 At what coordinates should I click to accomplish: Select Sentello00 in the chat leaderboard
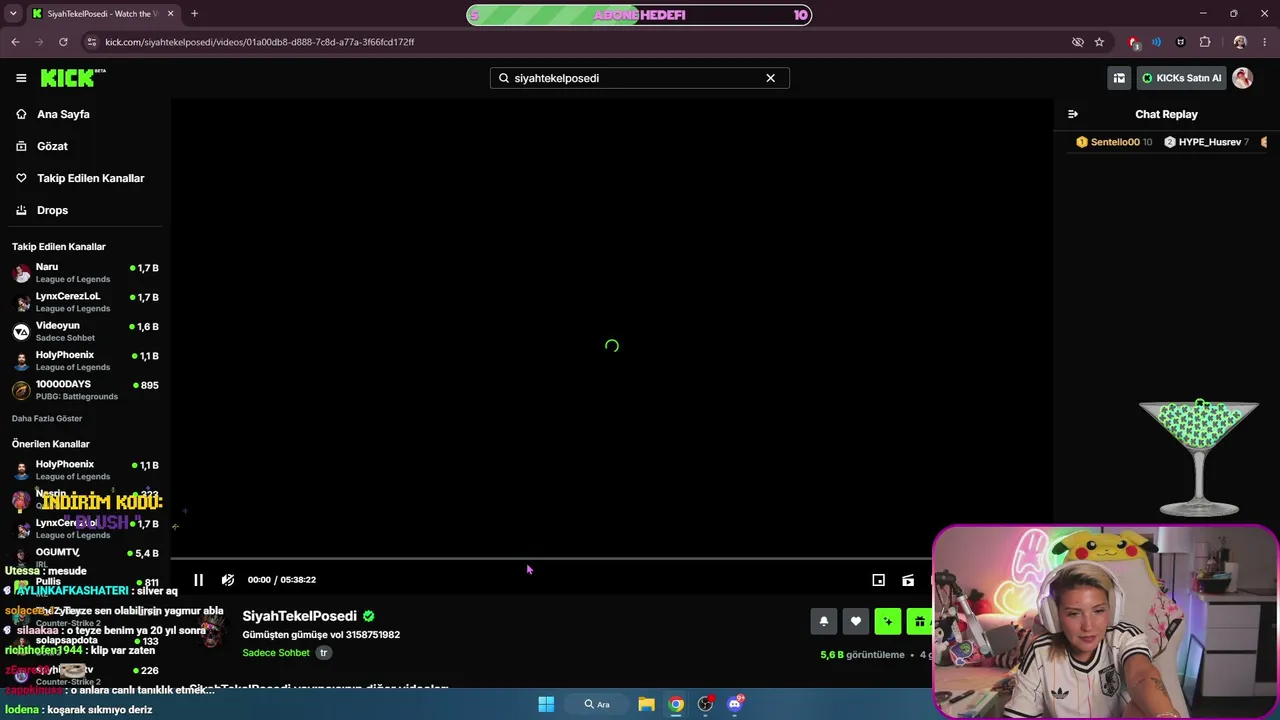pos(1114,142)
